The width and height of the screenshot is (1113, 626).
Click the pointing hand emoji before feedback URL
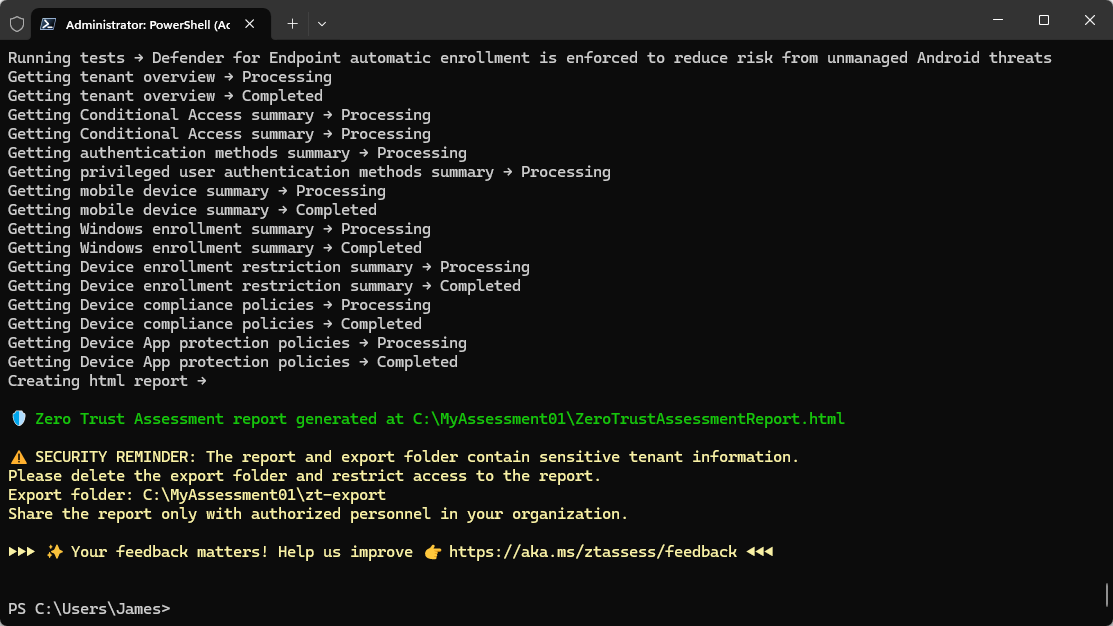pyautogui.click(x=432, y=552)
